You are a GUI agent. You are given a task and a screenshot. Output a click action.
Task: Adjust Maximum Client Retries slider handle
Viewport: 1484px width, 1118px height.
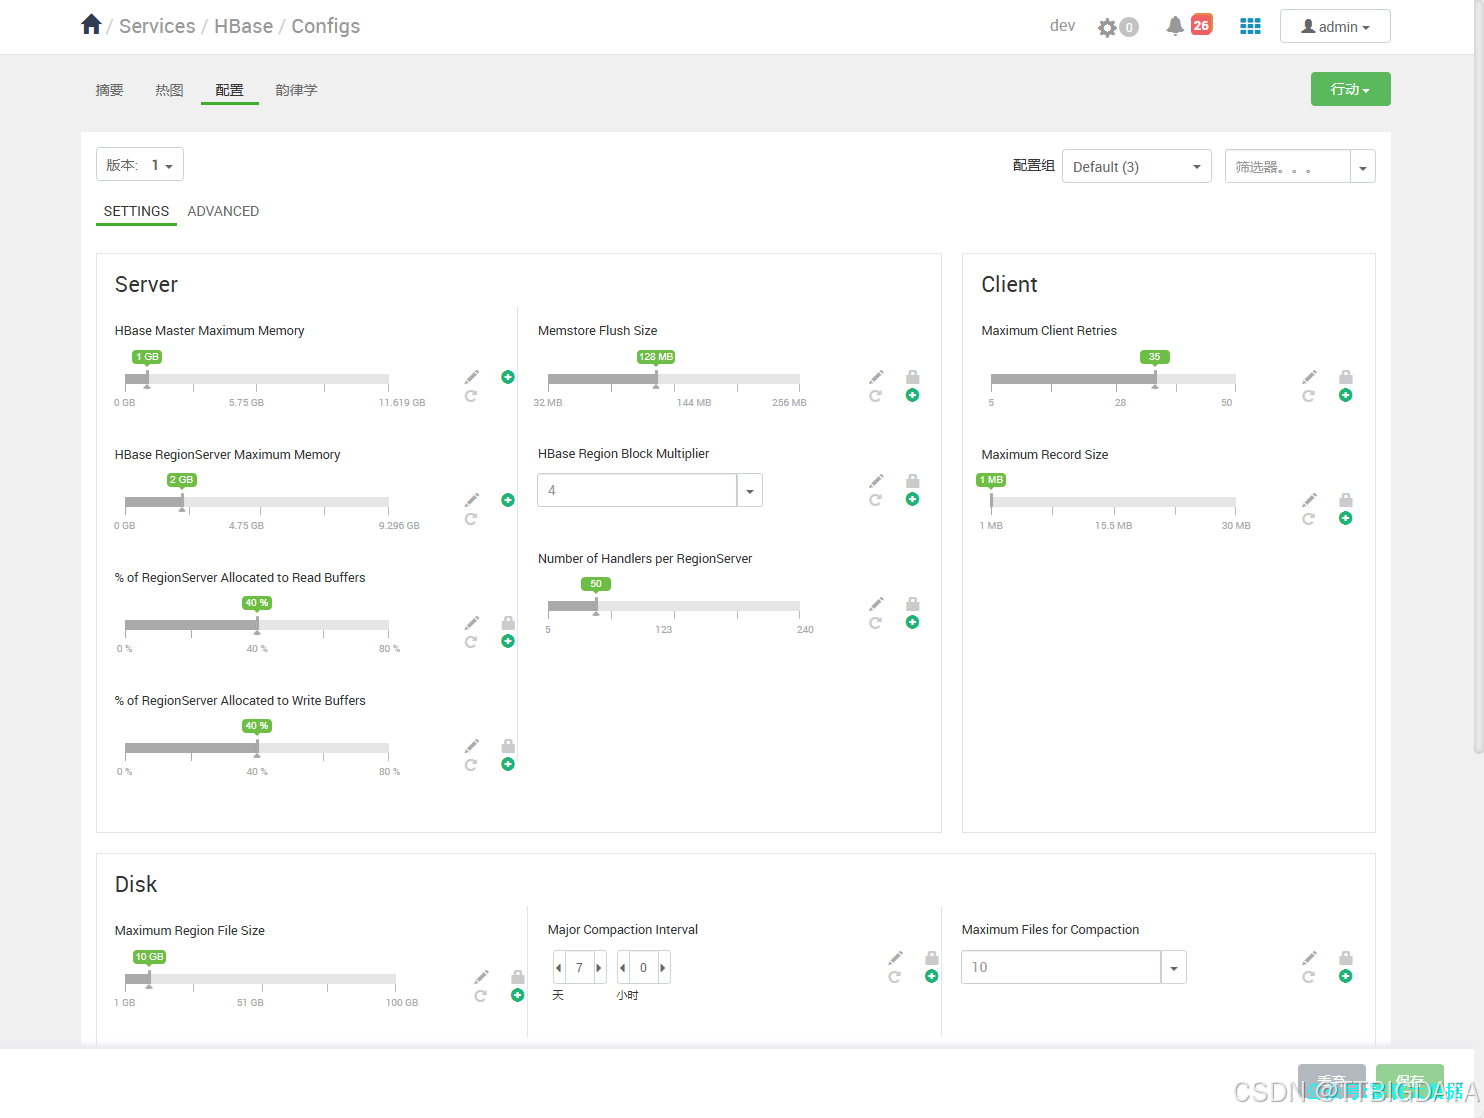(1155, 379)
